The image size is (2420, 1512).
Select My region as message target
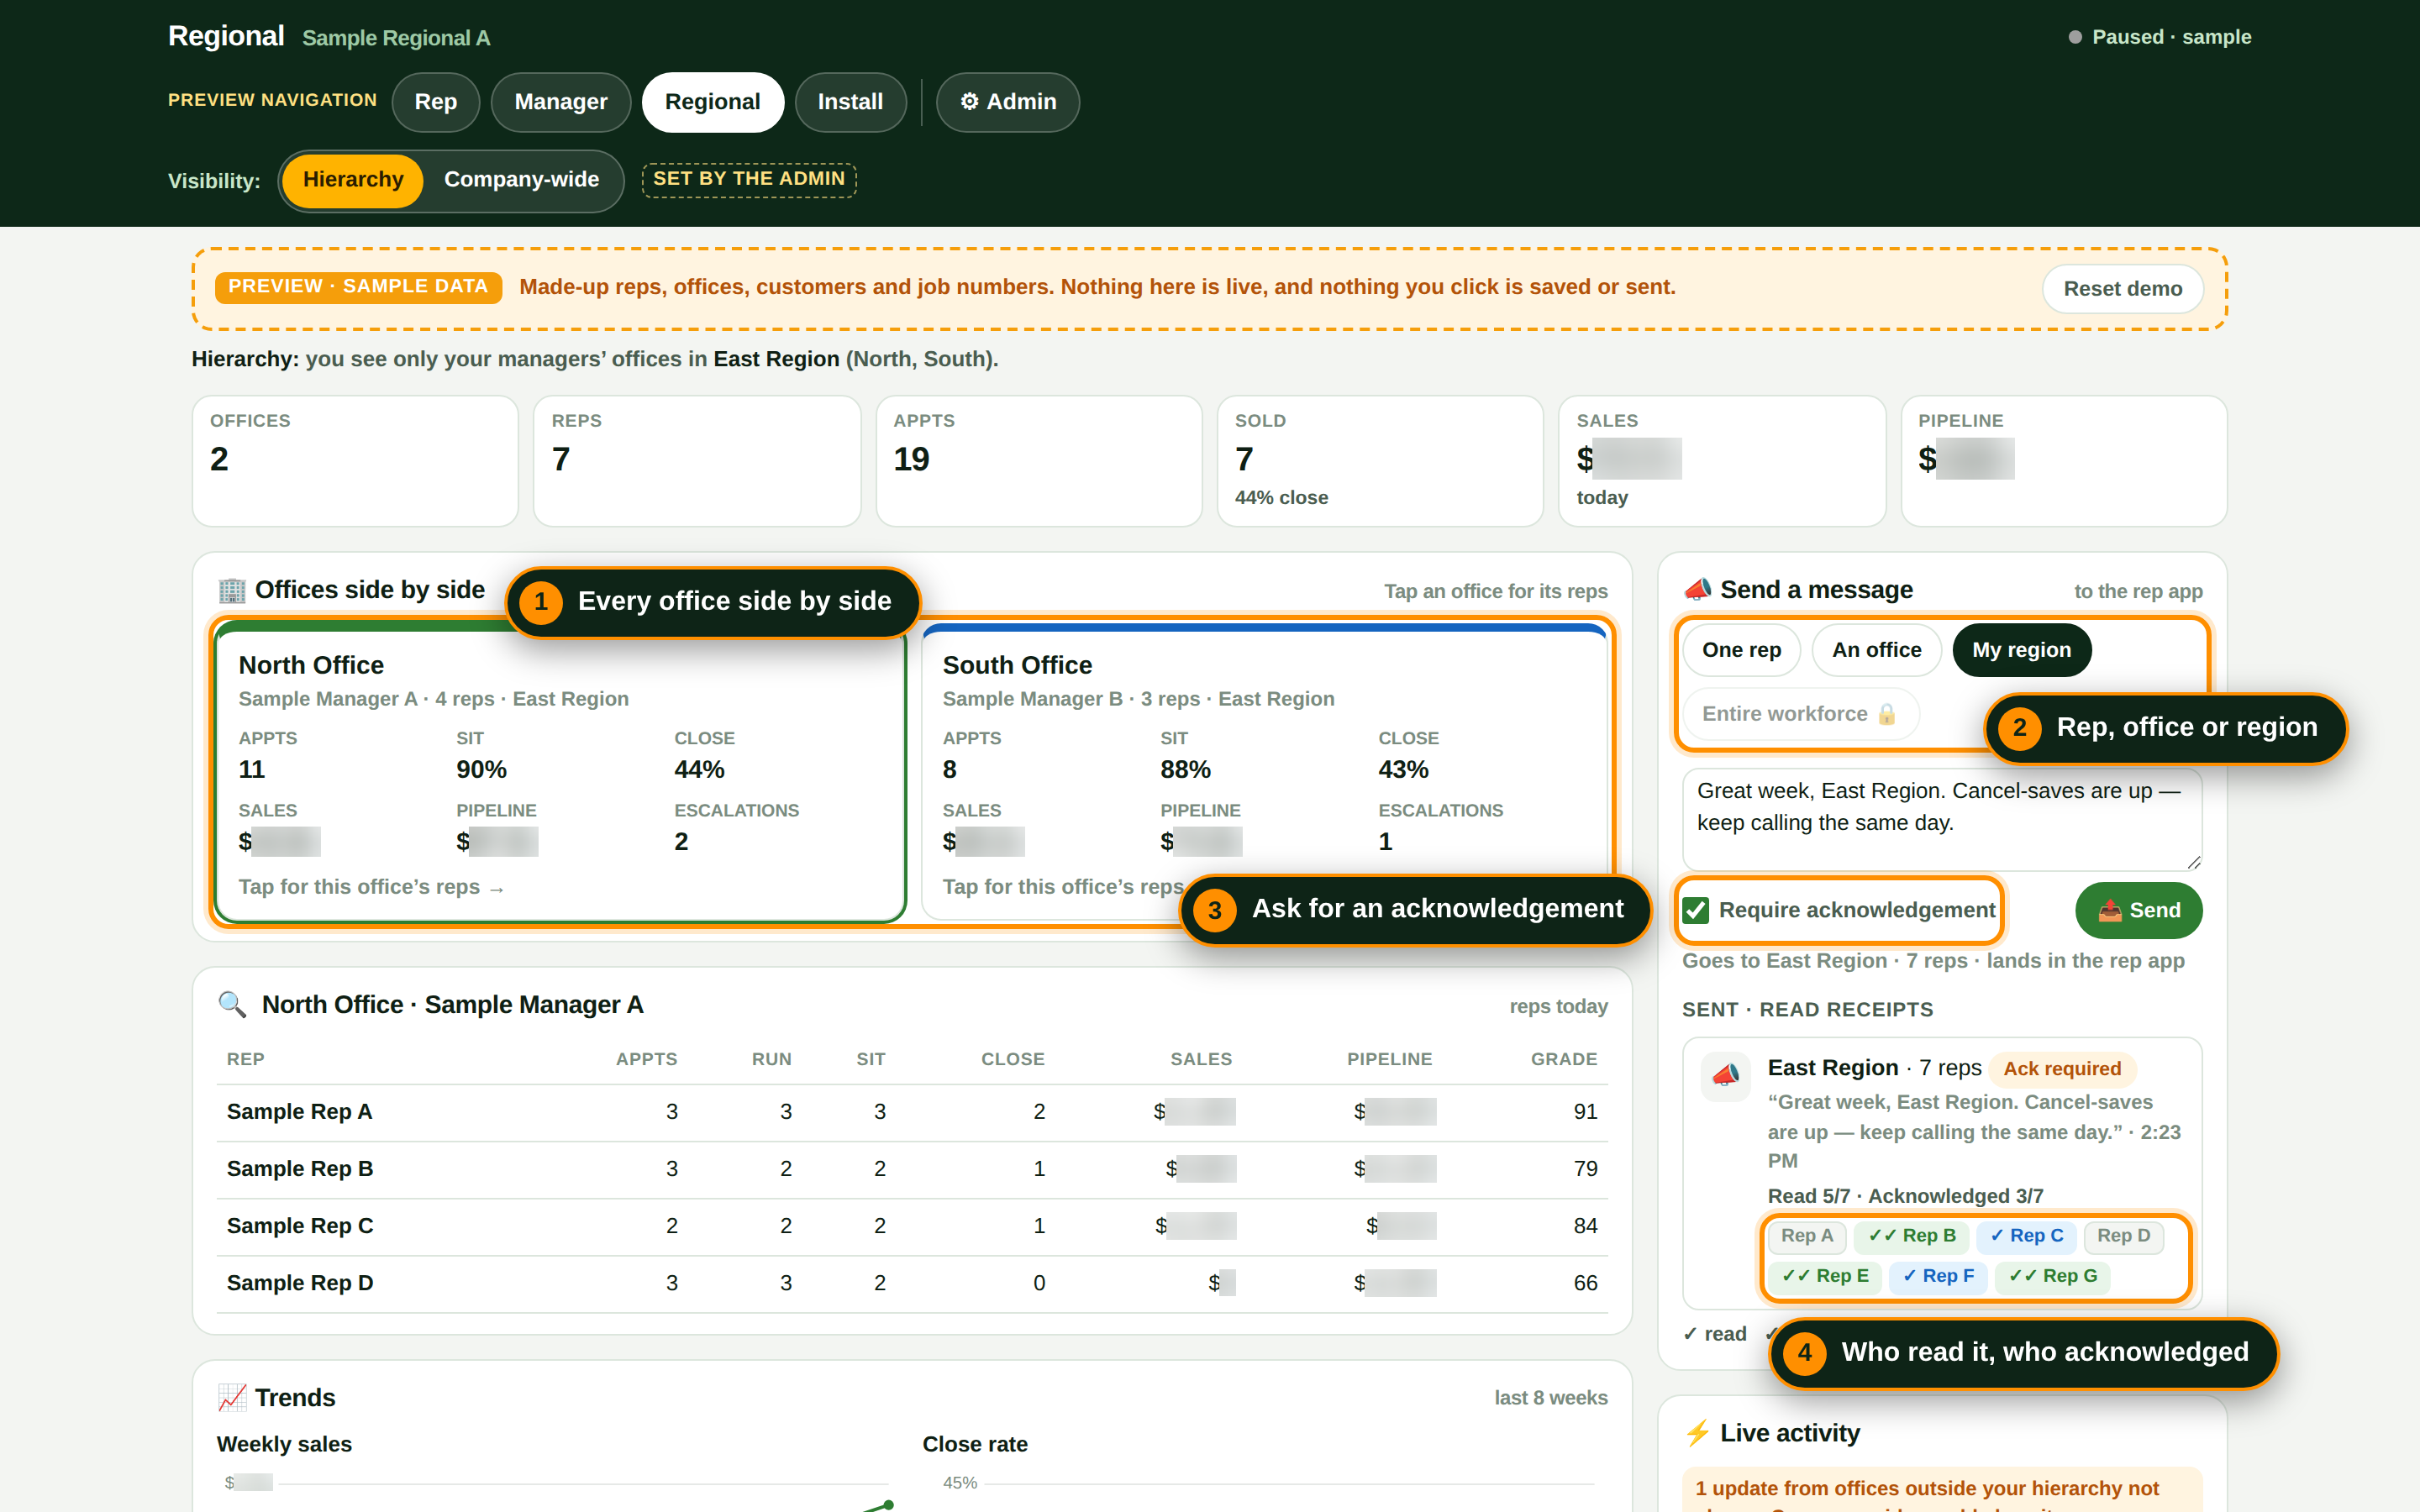pyautogui.click(x=2021, y=650)
